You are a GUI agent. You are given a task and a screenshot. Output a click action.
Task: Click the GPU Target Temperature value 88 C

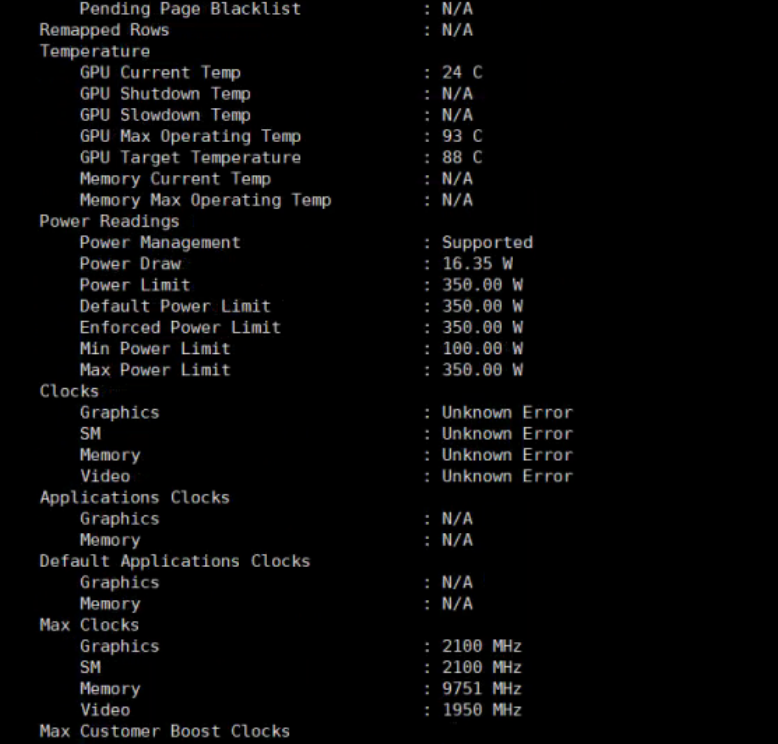click(462, 158)
